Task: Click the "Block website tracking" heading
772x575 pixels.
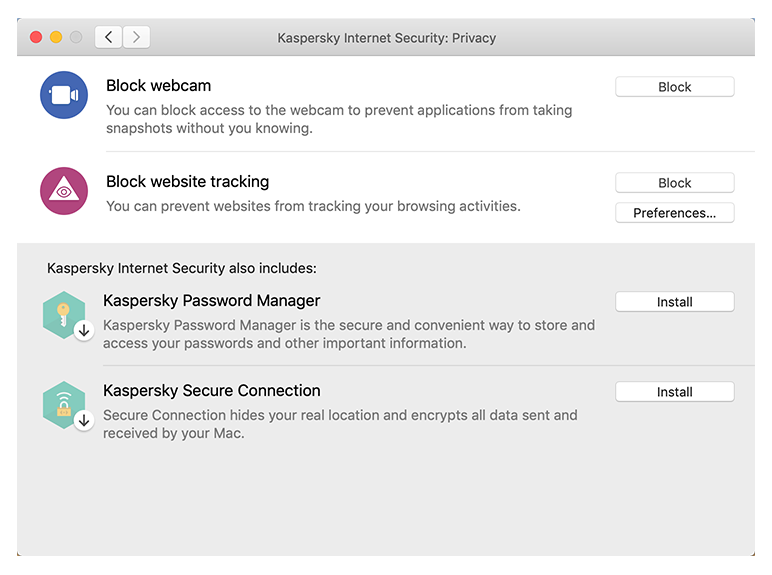Action: point(187,182)
